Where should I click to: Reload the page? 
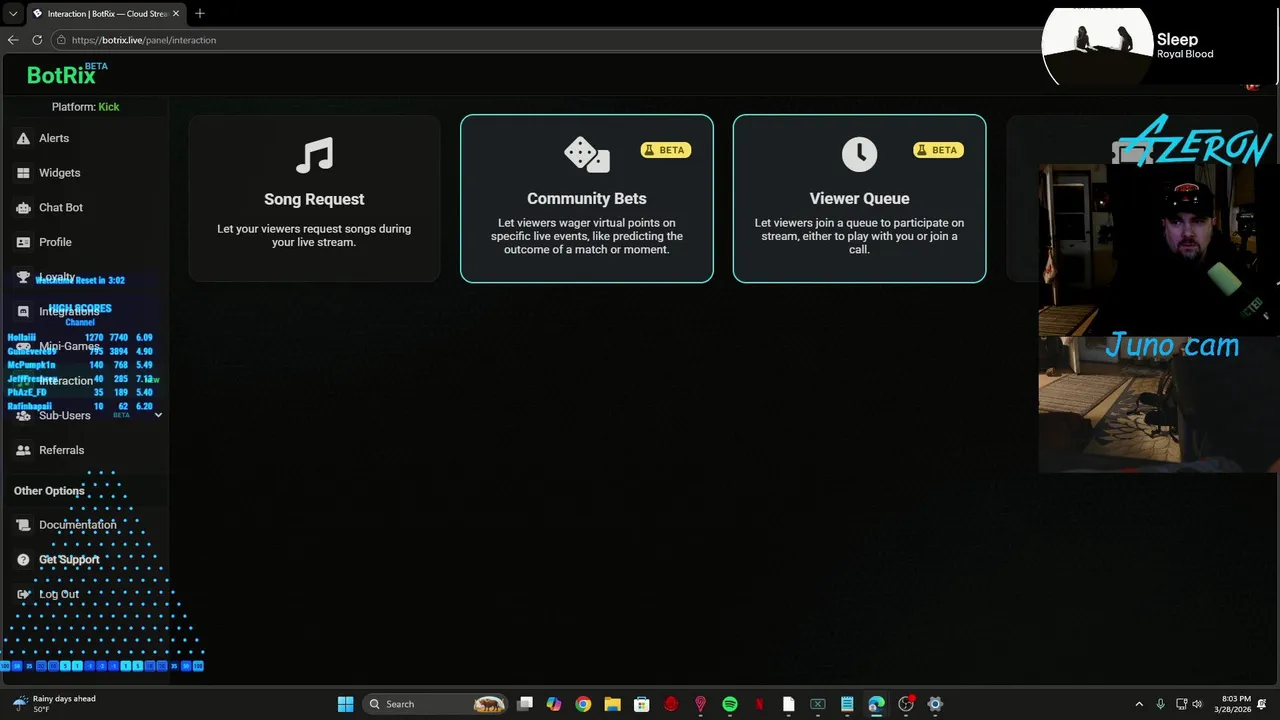click(x=37, y=40)
